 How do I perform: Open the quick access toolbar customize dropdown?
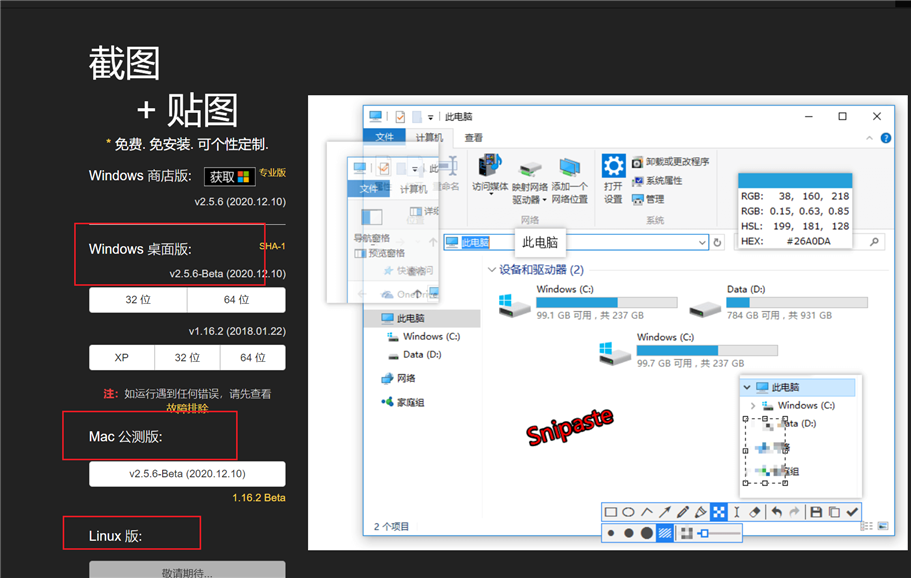pyautogui.click(x=431, y=117)
